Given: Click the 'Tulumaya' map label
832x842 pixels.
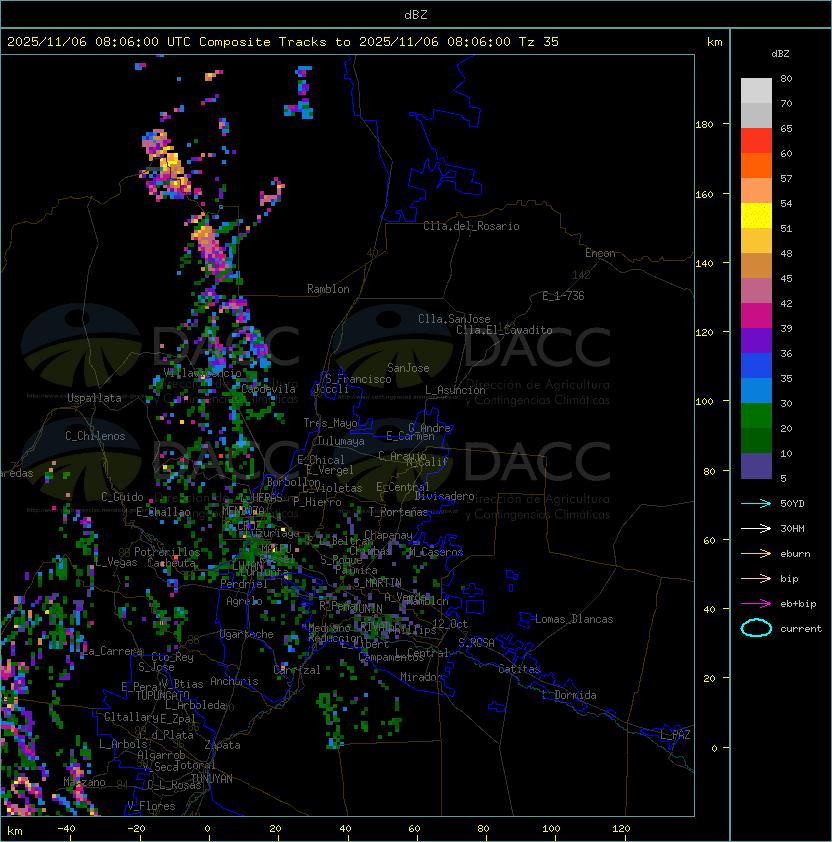Looking at the screenshot, I should [x=341, y=441].
